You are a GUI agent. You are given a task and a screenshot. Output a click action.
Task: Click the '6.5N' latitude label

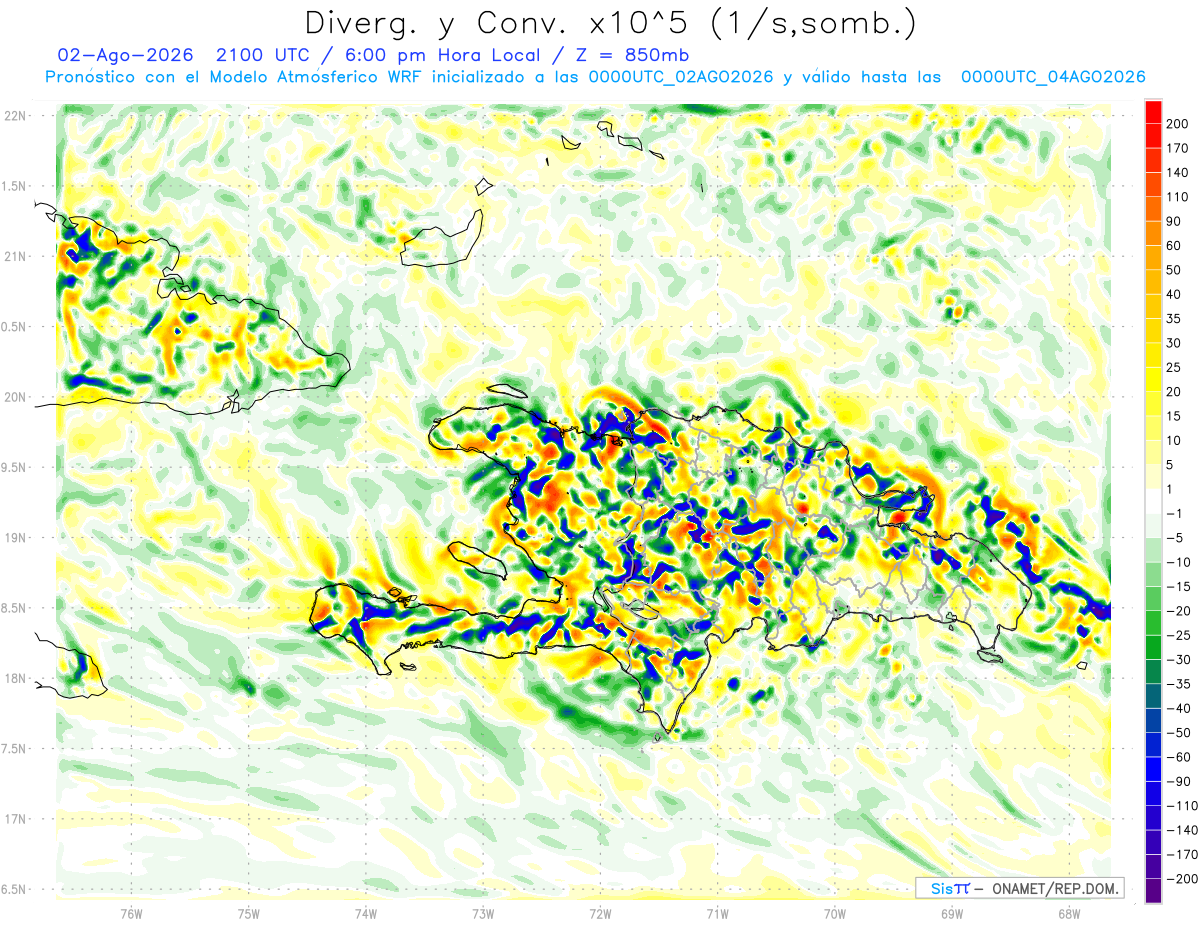[15, 889]
